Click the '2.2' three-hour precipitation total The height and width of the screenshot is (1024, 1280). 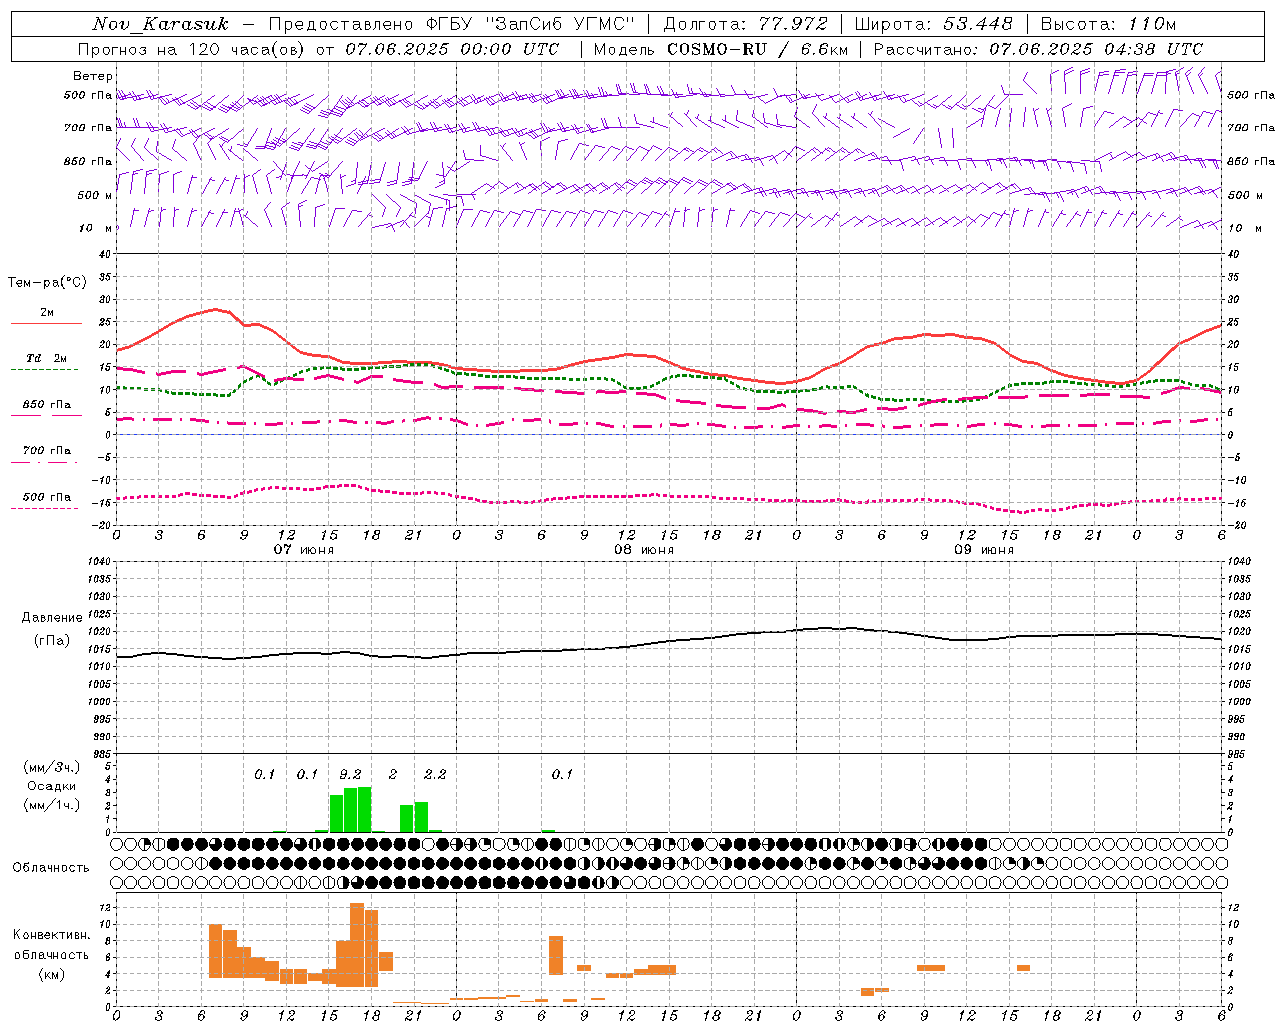(x=435, y=775)
